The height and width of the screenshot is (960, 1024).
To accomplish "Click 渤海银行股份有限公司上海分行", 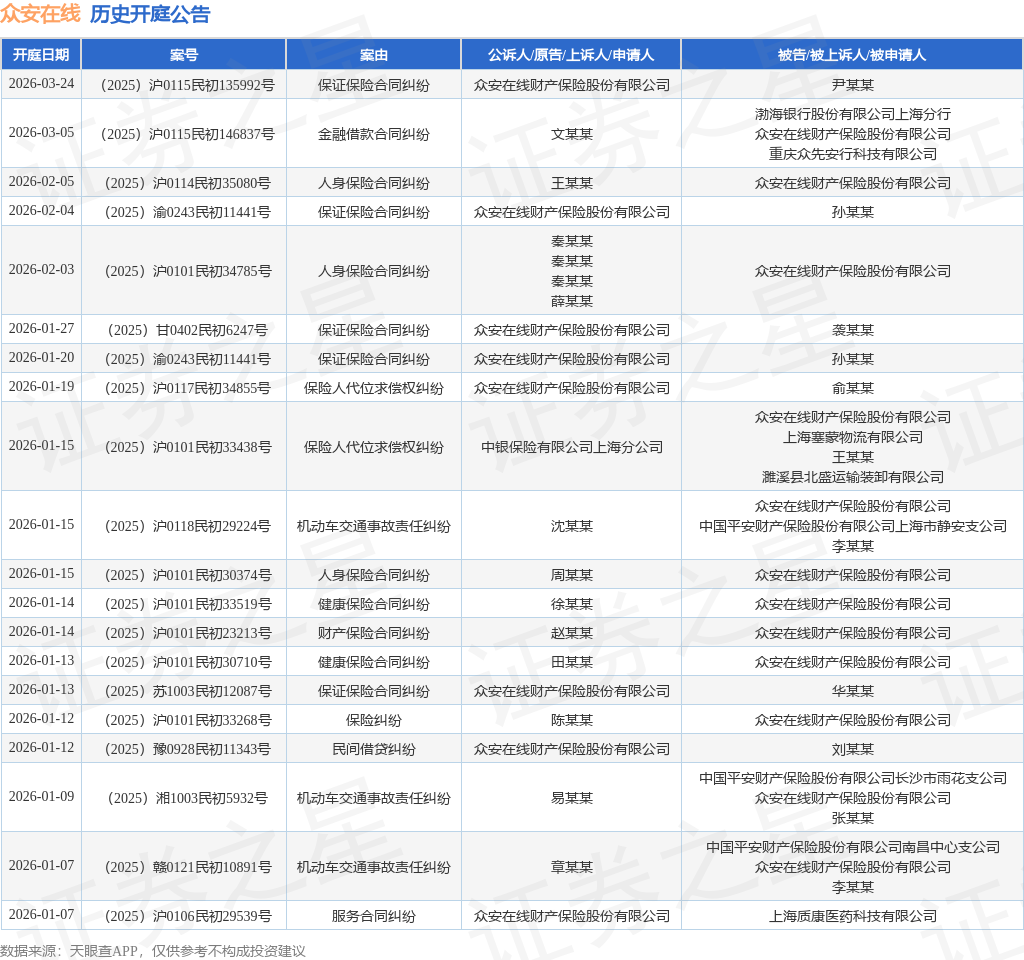I will (852, 114).
